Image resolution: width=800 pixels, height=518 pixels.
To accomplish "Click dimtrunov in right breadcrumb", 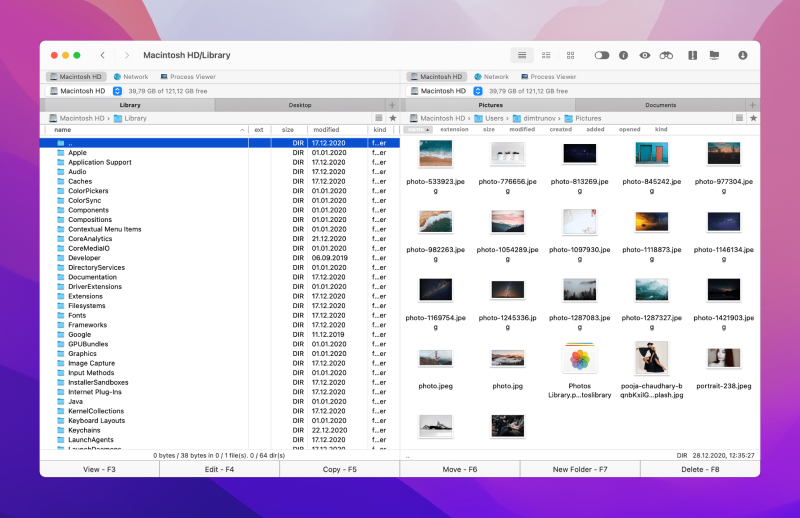I will click(x=534, y=118).
